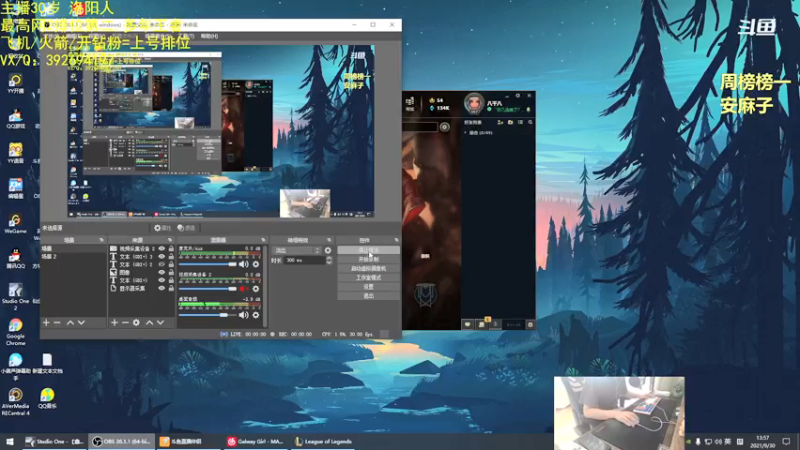Open Google Chrome desktop shortcut

click(x=15, y=332)
